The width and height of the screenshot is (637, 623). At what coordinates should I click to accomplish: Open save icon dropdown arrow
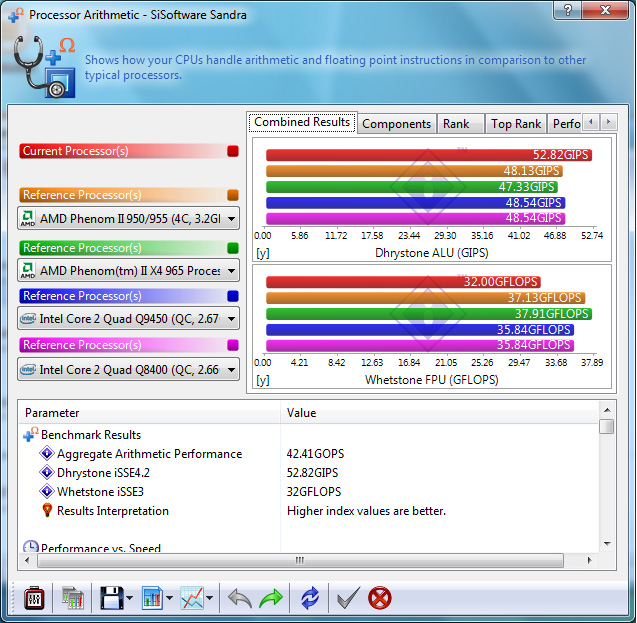[129, 598]
